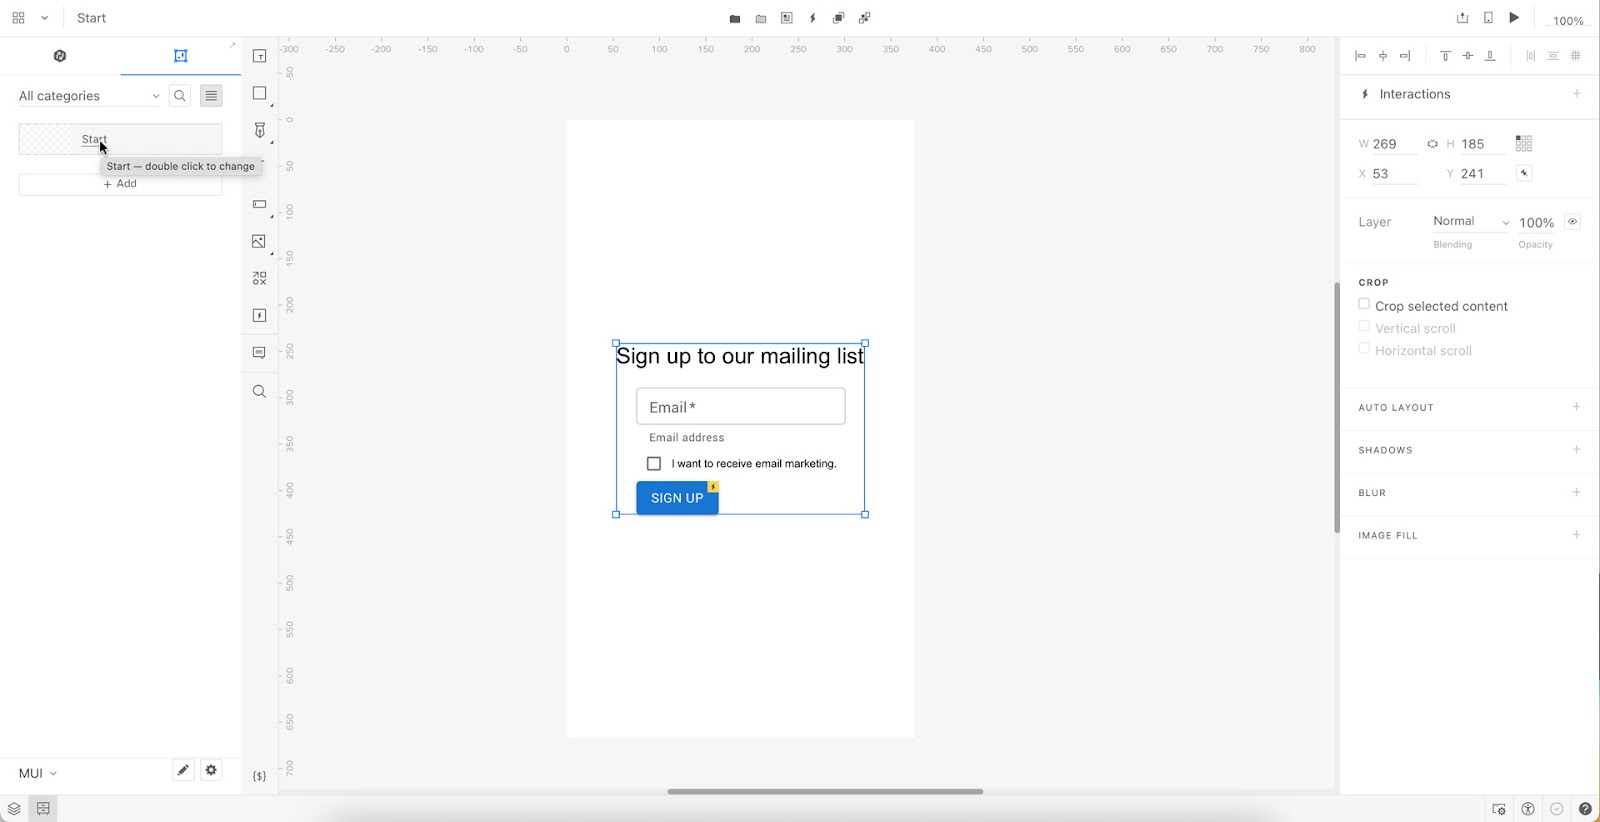Click the X position field showing 53
This screenshot has height=822, width=1600.
click(1394, 174)
